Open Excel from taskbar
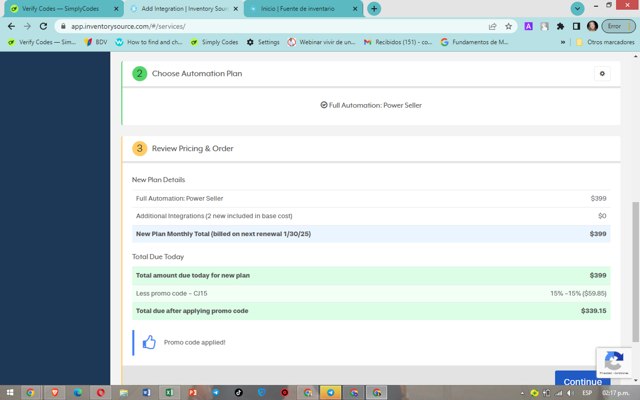Image resolution: width=640 pixels, height=400 pixels. pos(169,393)
